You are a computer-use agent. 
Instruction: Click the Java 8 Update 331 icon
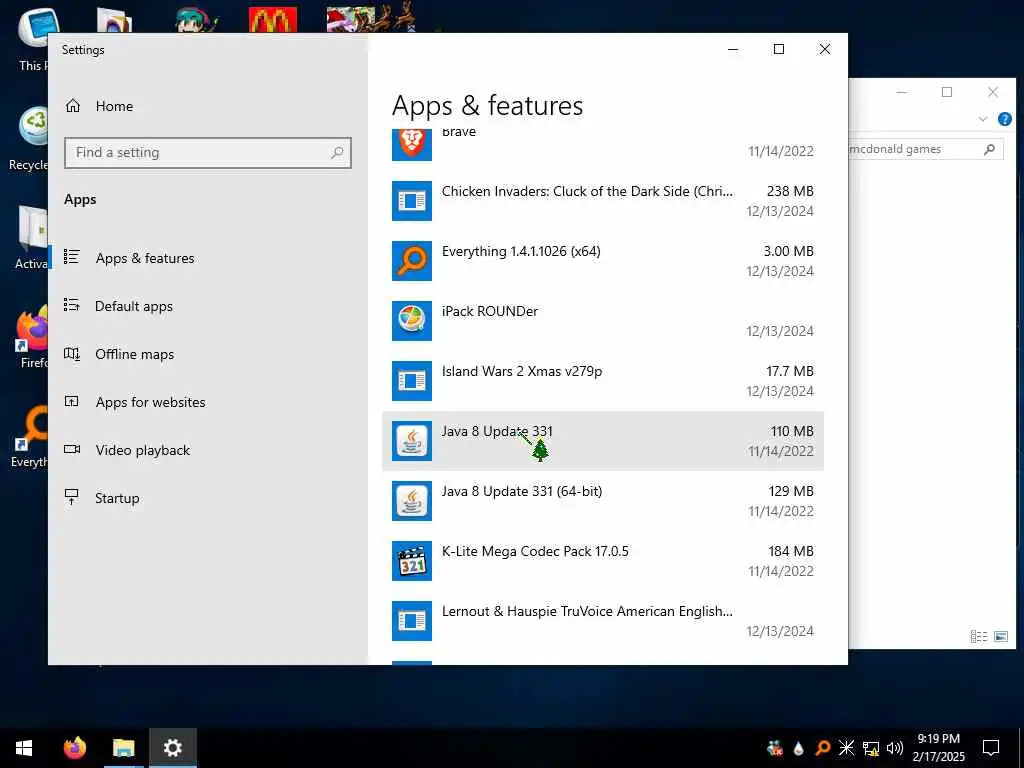(411, 441)
